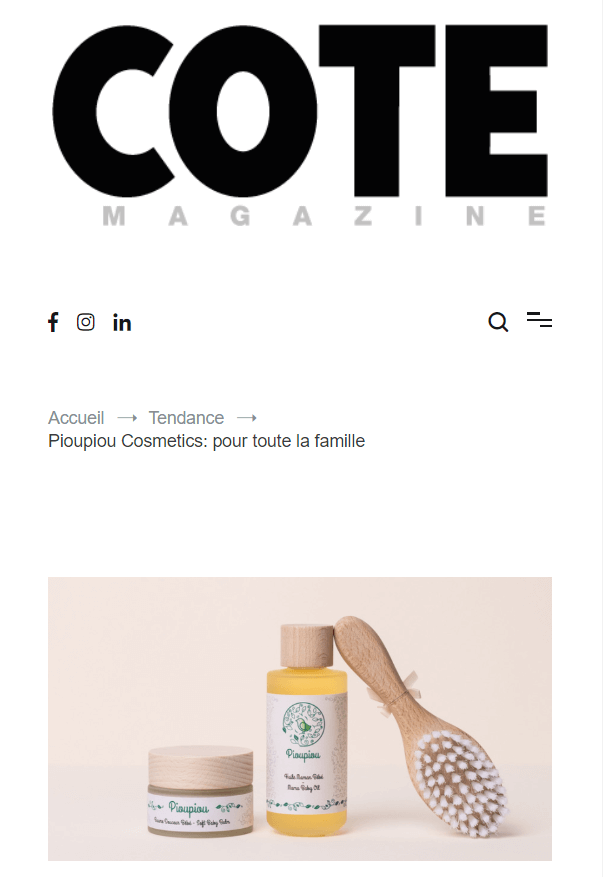Click the grey MAGAZINE wordmark
This screenshot has width=603, height=877.
(324, 216)
